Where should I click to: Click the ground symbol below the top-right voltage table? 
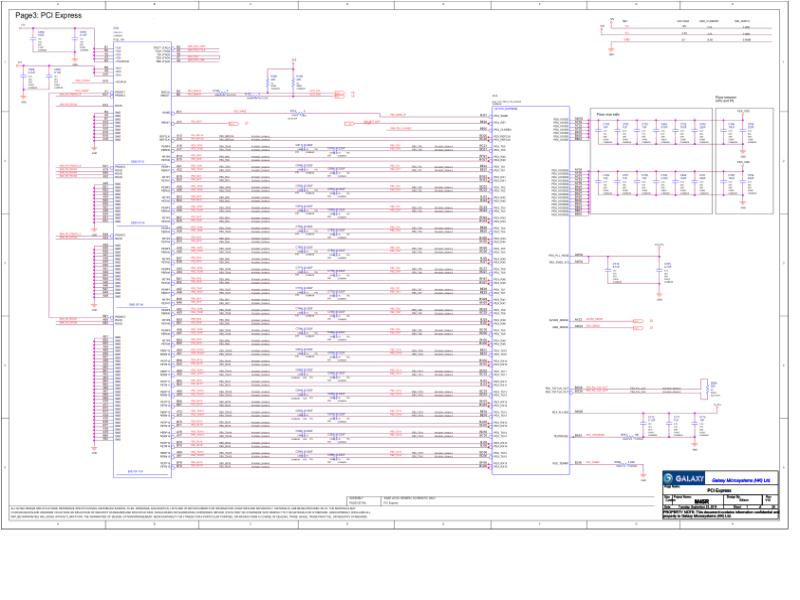point(611,51)
